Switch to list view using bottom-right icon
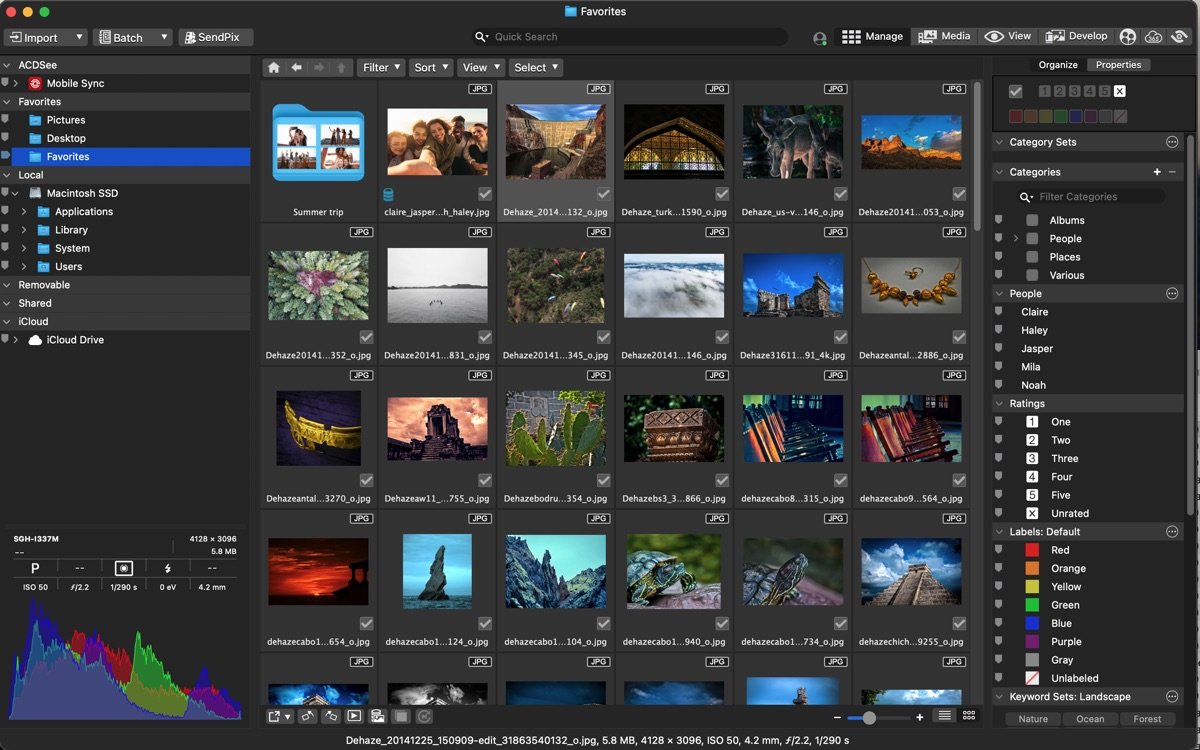Screen dimensions: 1200x750 pos(946,716)
